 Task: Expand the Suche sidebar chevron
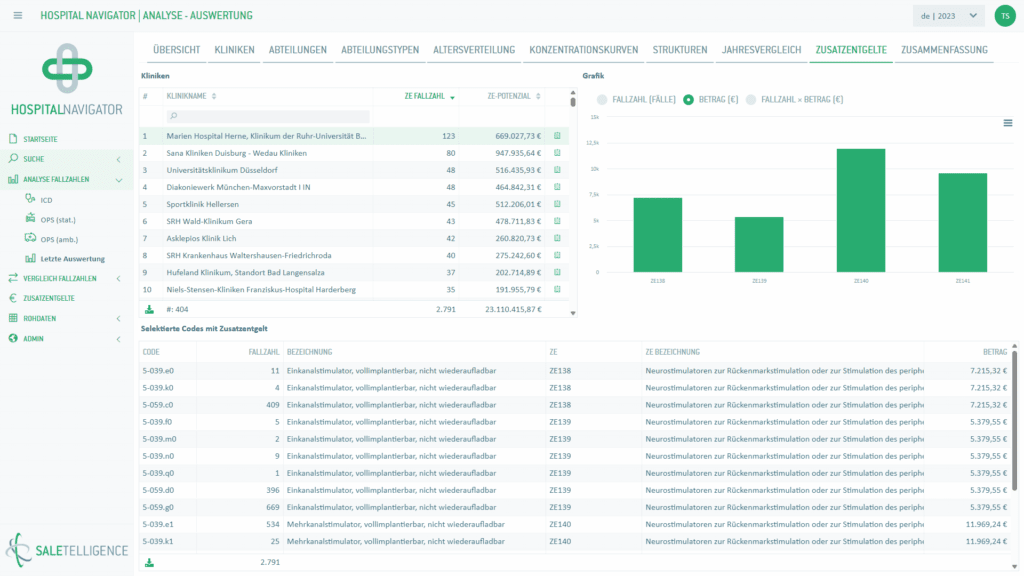118,159
